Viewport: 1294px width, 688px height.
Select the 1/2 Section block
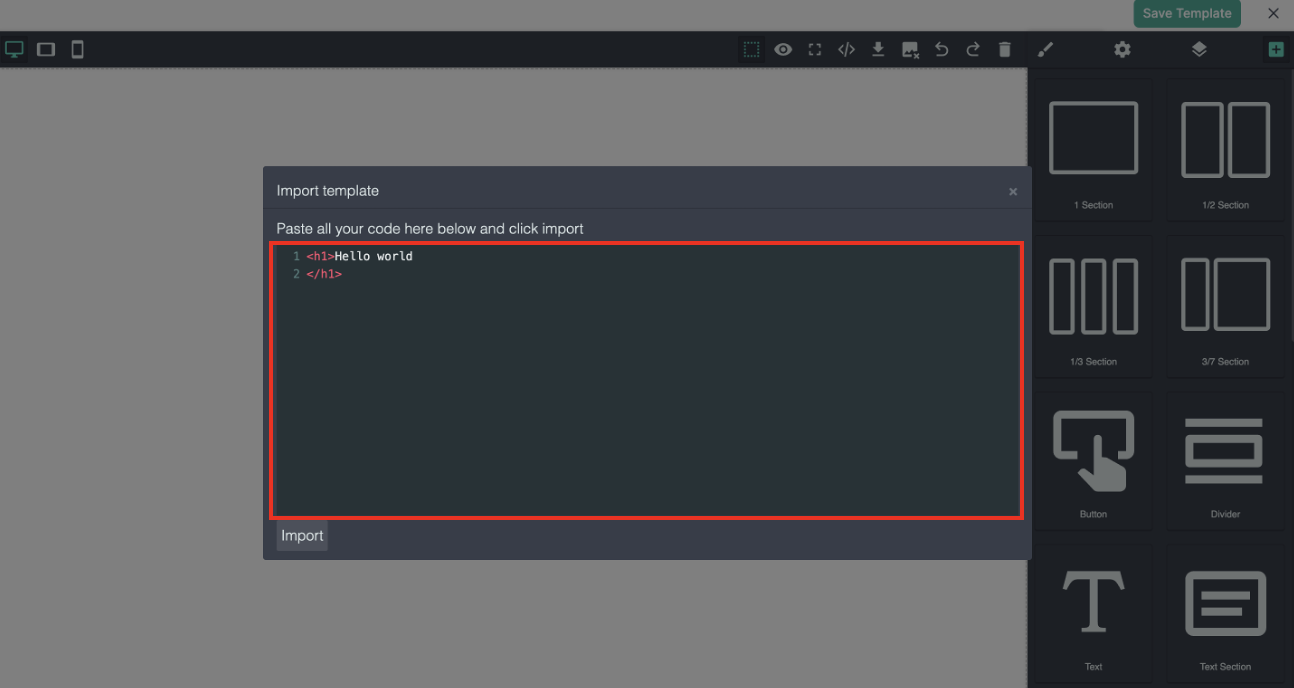1225,150
